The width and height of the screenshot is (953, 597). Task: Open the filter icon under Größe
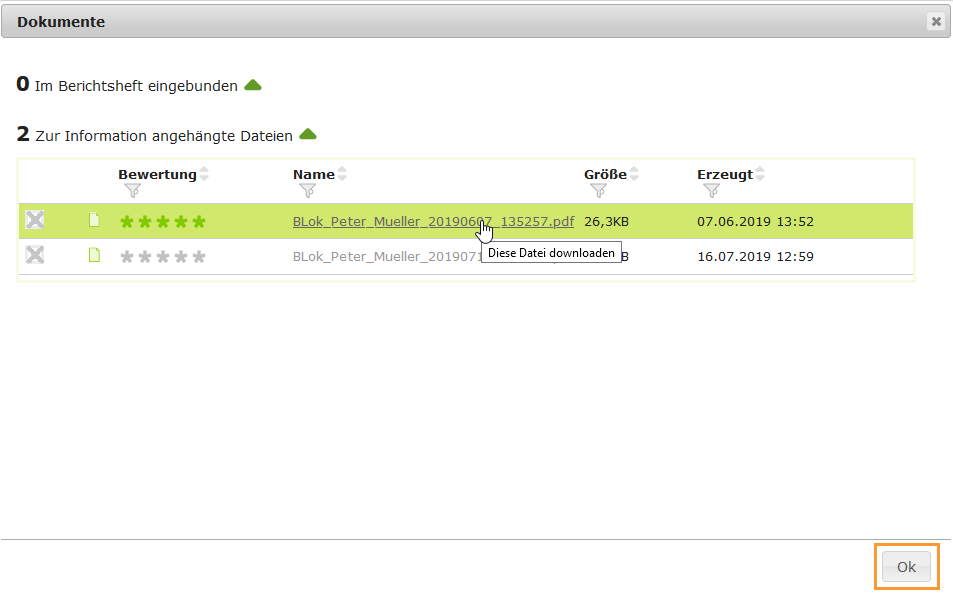tap(598, 191)
